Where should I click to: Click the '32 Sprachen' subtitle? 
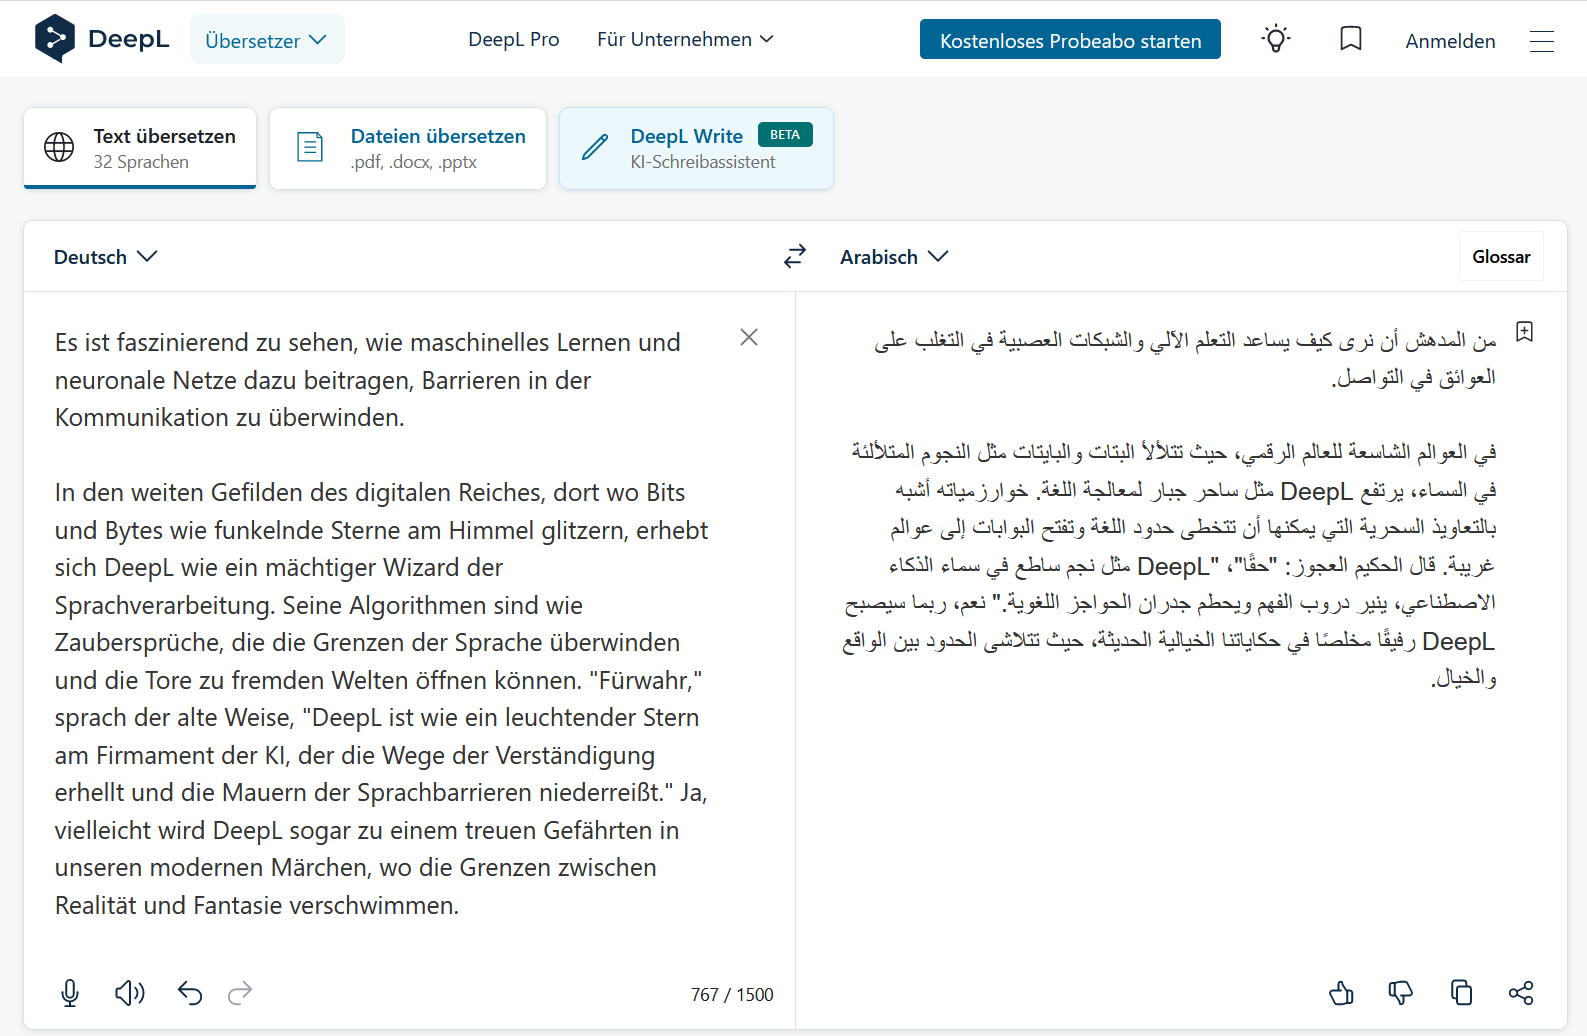pos(141,162)
